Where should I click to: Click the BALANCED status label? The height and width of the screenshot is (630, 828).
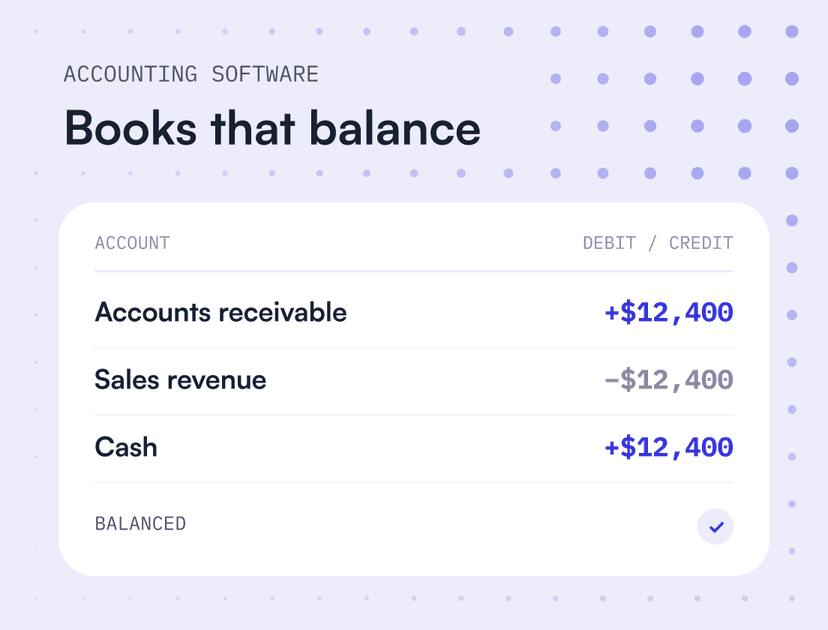coord(140,524)
